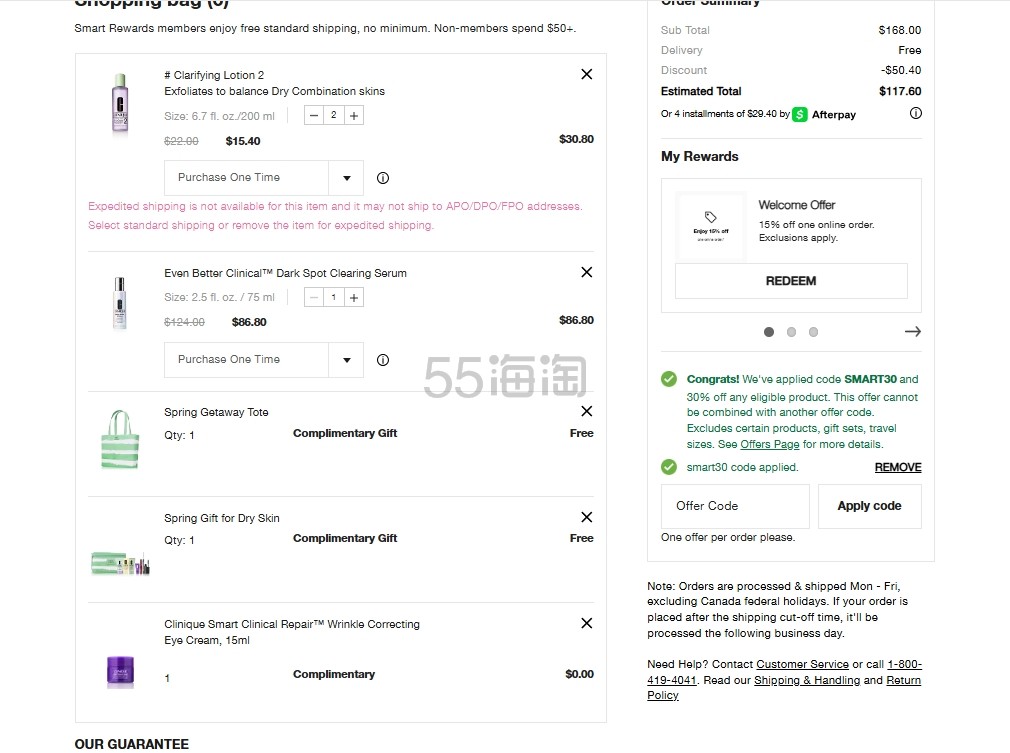The image size is (1010, 753).
Task: Click Clinique Smart Clinical Repair Eye Cream title
Action: pos(292,632)
